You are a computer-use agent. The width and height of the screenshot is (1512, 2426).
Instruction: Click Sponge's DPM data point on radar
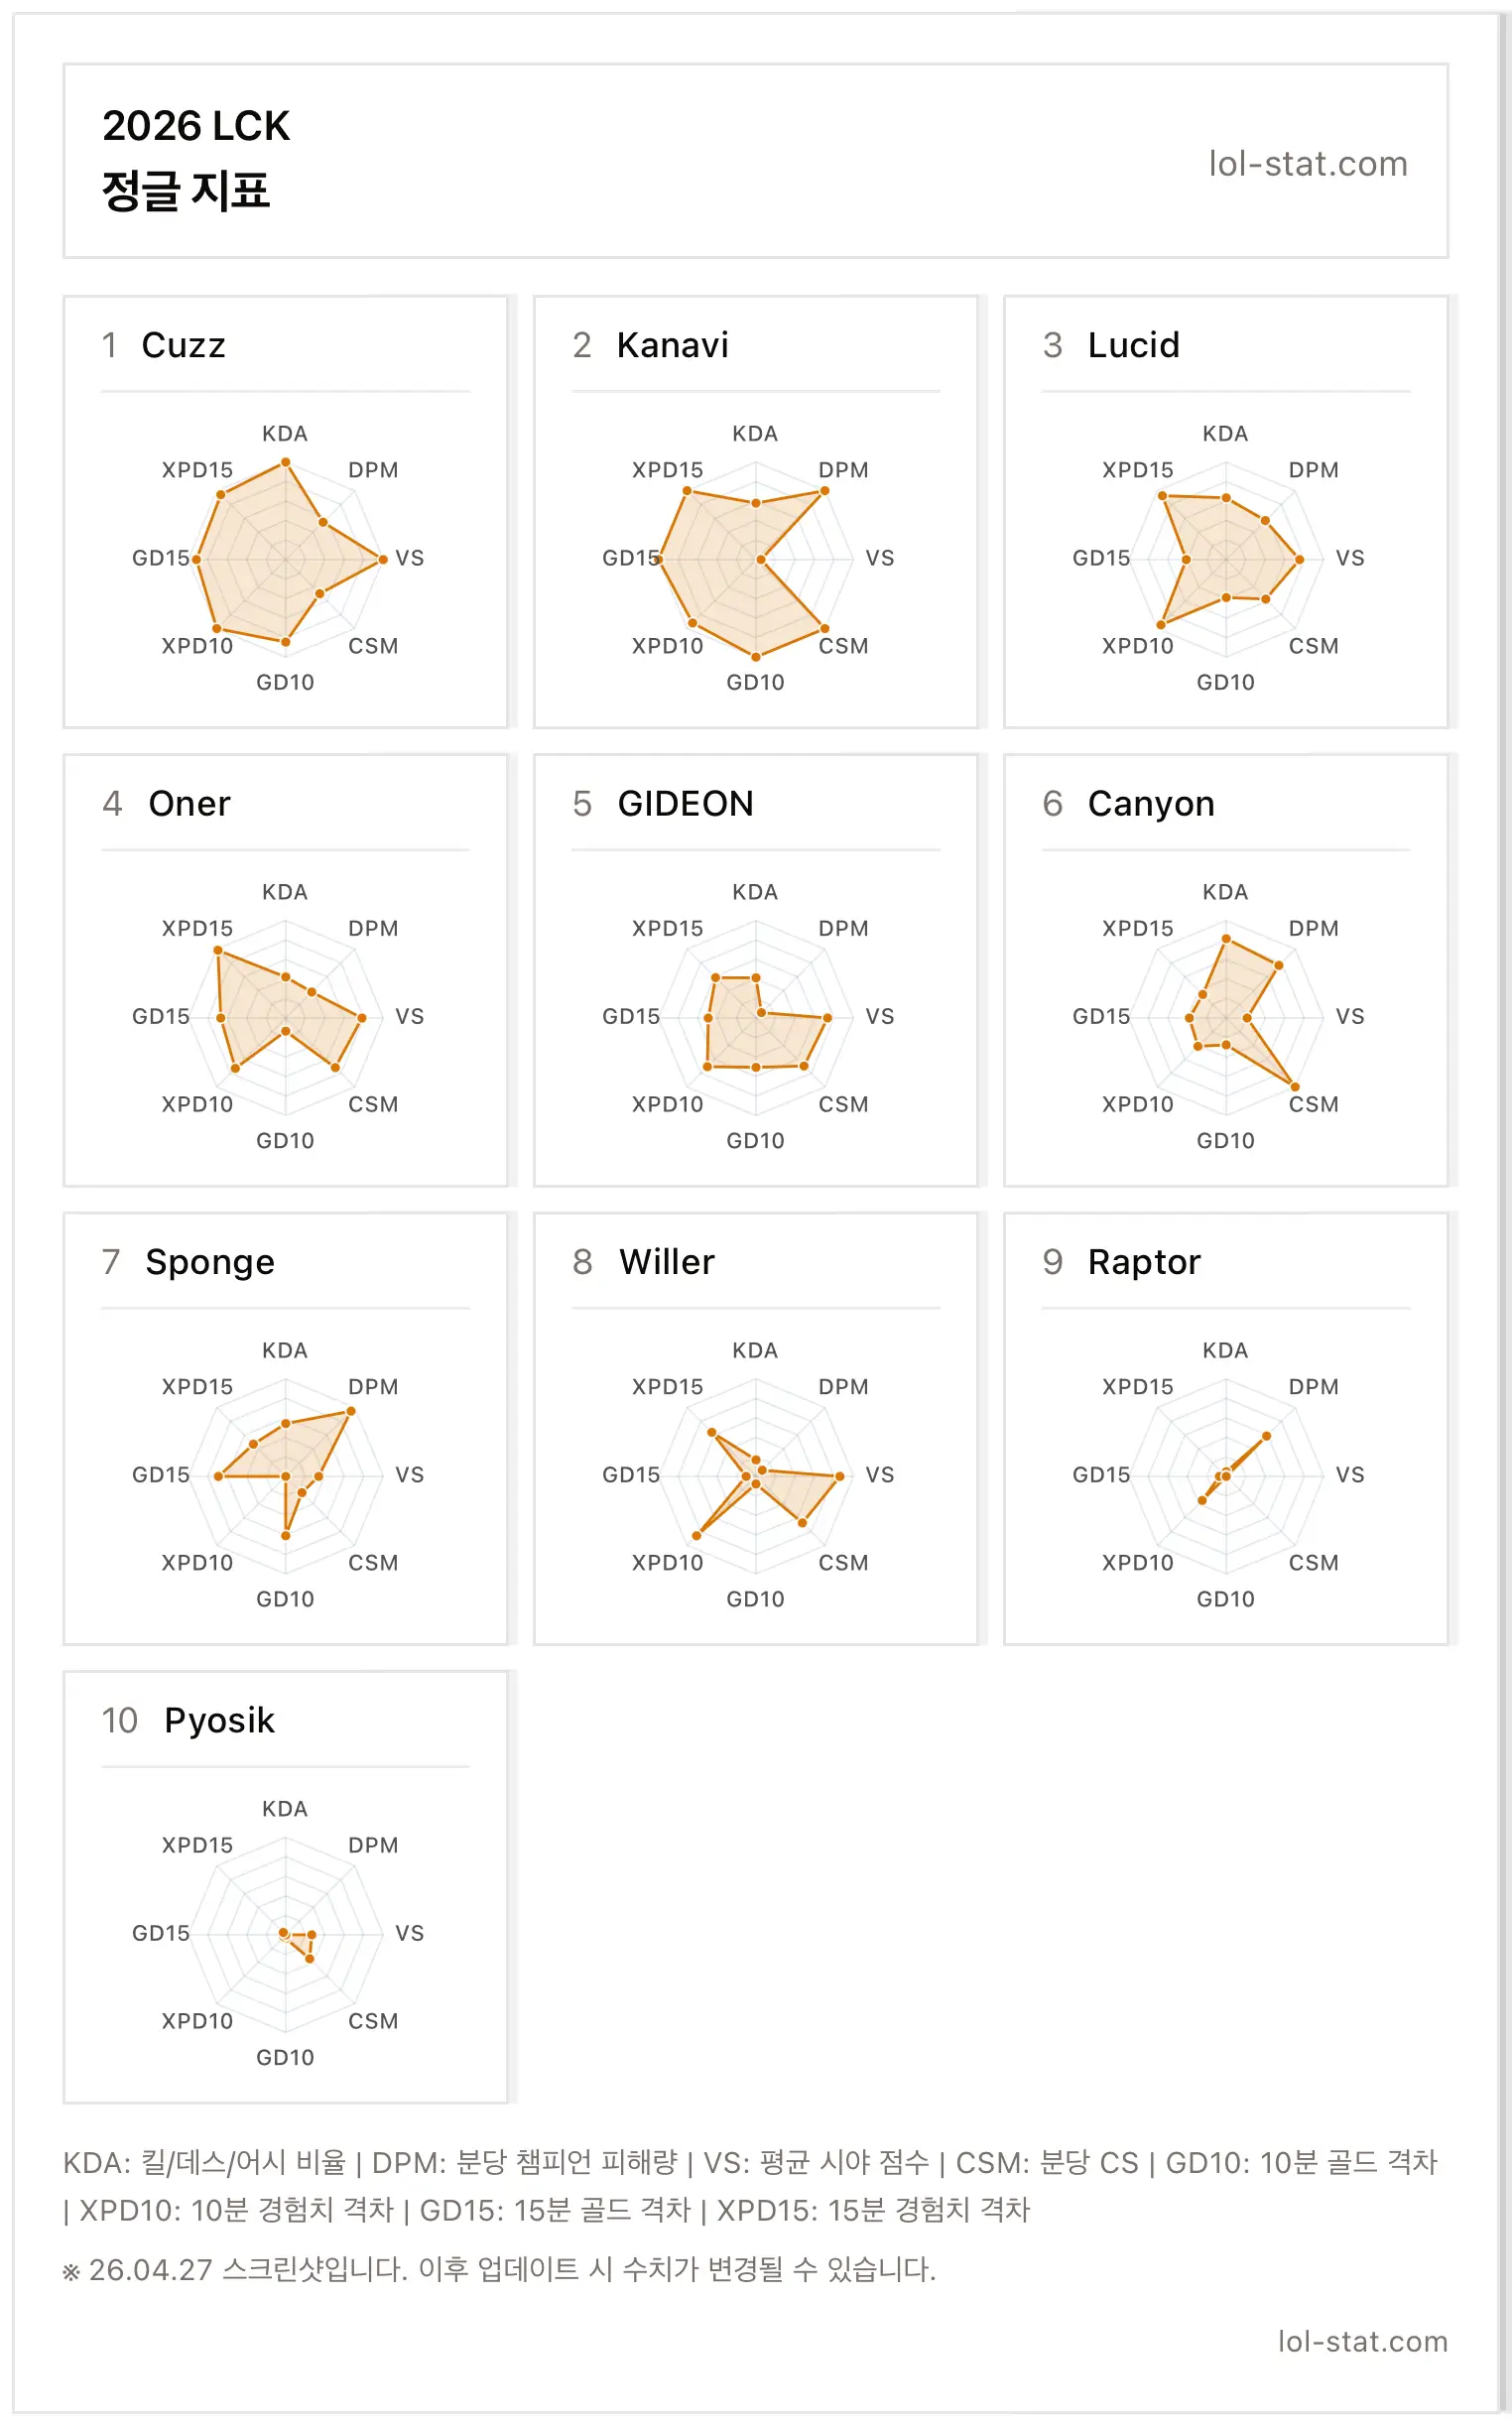(x=350, y=1411)
